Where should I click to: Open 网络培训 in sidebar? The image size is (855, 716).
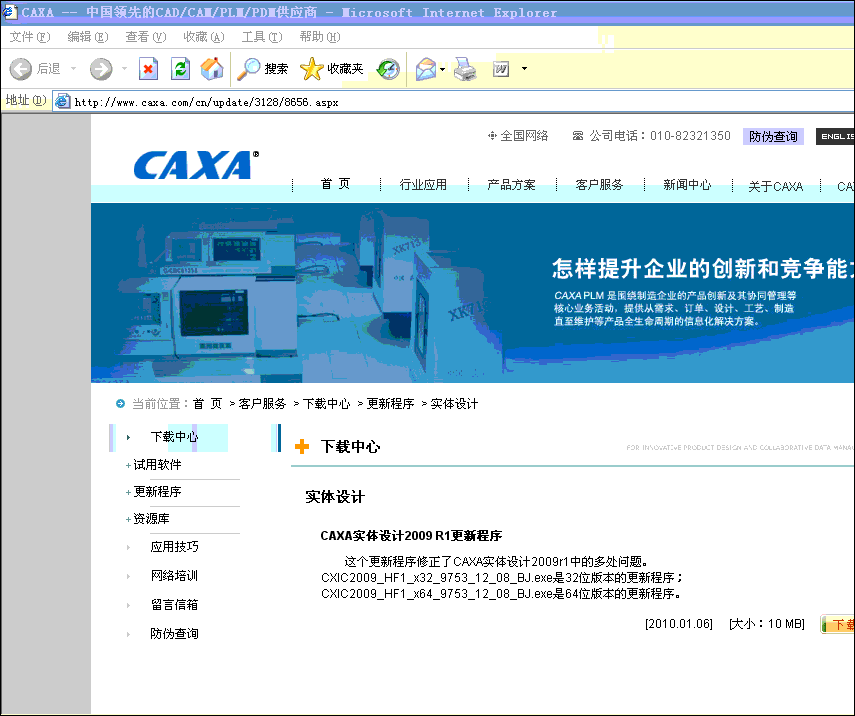[x=174, y=576]
